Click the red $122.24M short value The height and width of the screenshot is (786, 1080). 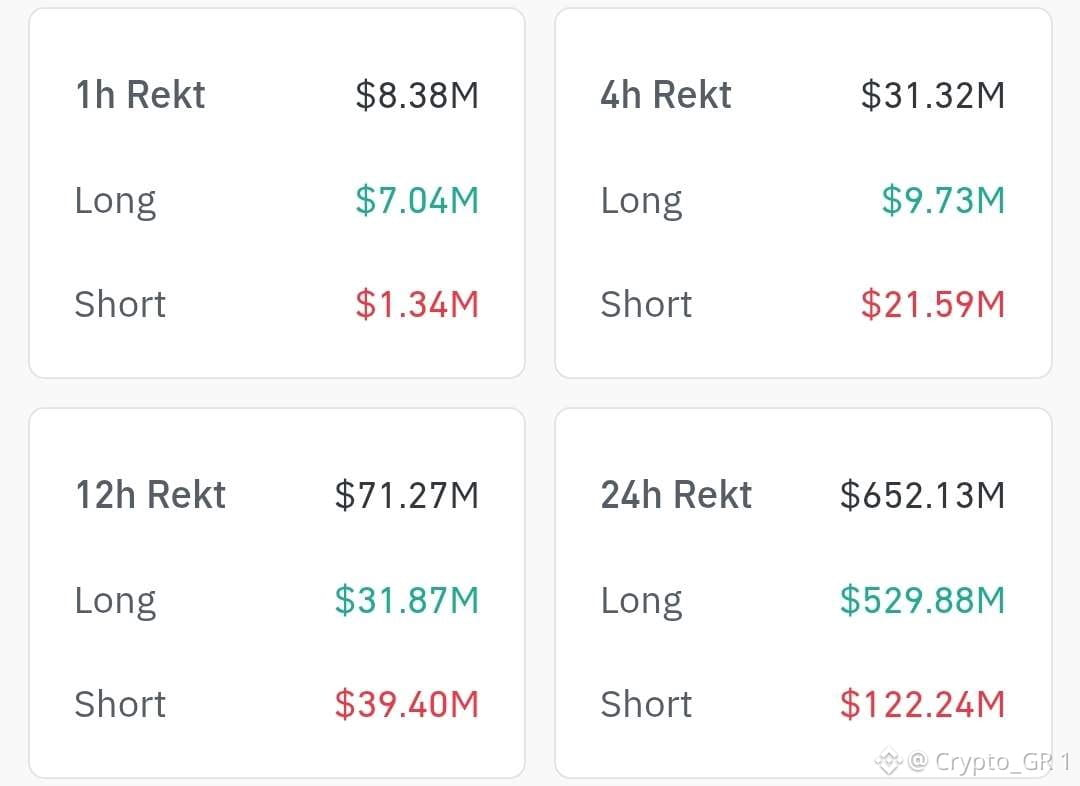click(922, 704)
